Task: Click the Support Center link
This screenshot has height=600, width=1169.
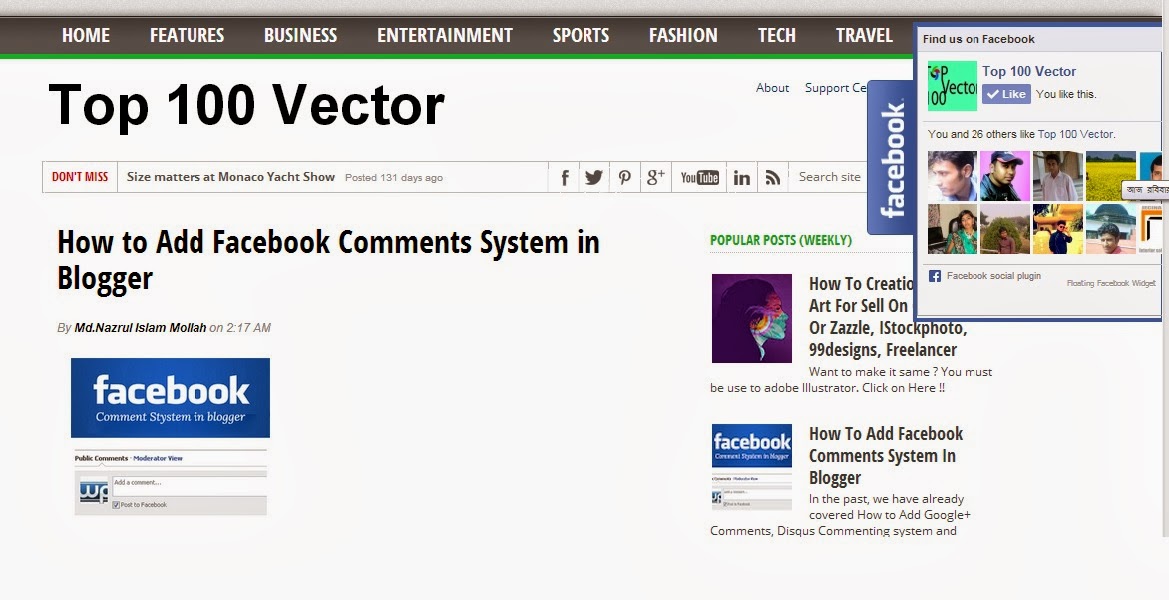Action: (x=836, y=88)
